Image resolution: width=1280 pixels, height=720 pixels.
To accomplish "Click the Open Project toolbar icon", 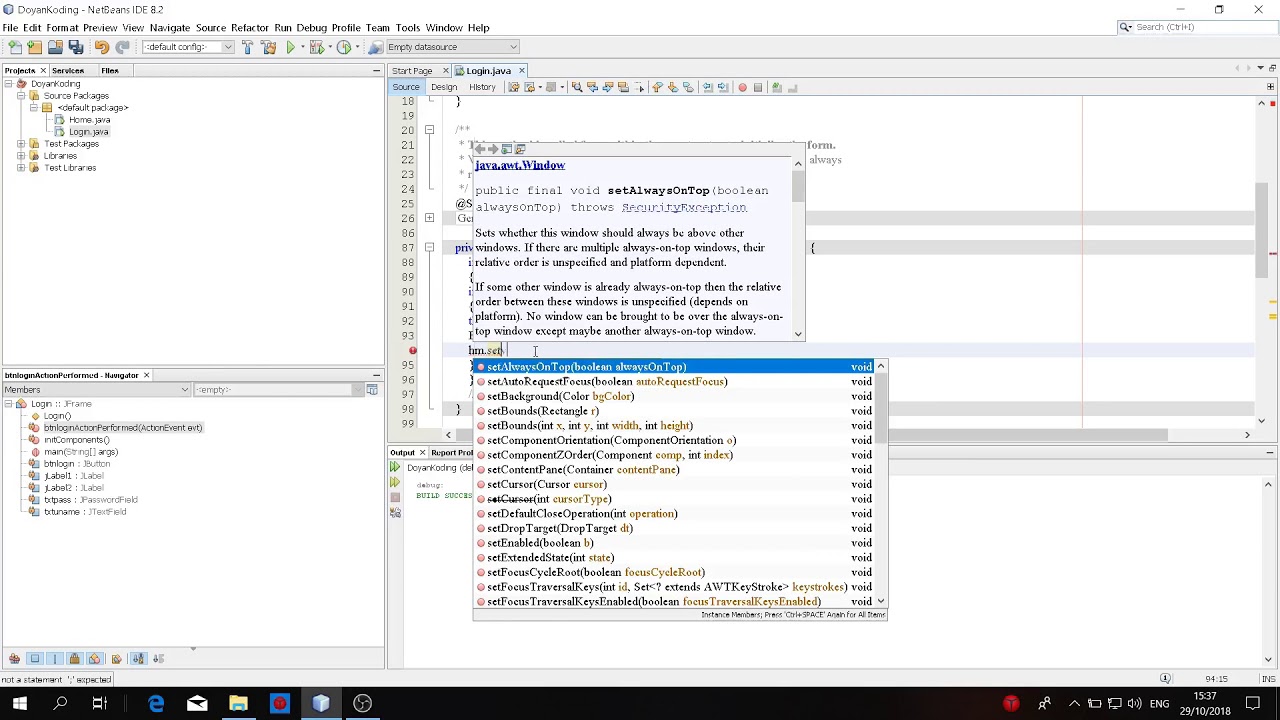I will tap(56, 47).
